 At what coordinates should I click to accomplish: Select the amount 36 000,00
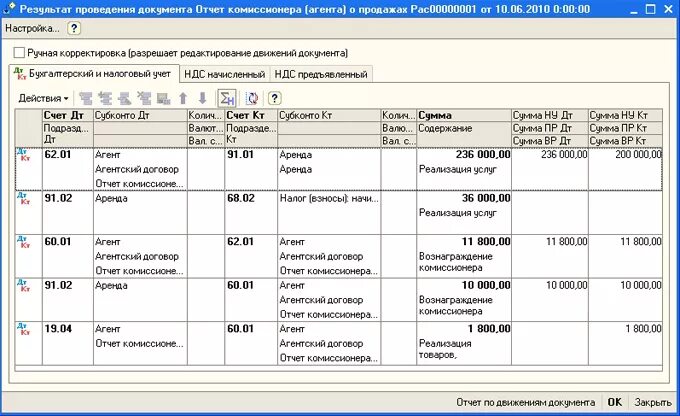(486, 198)
